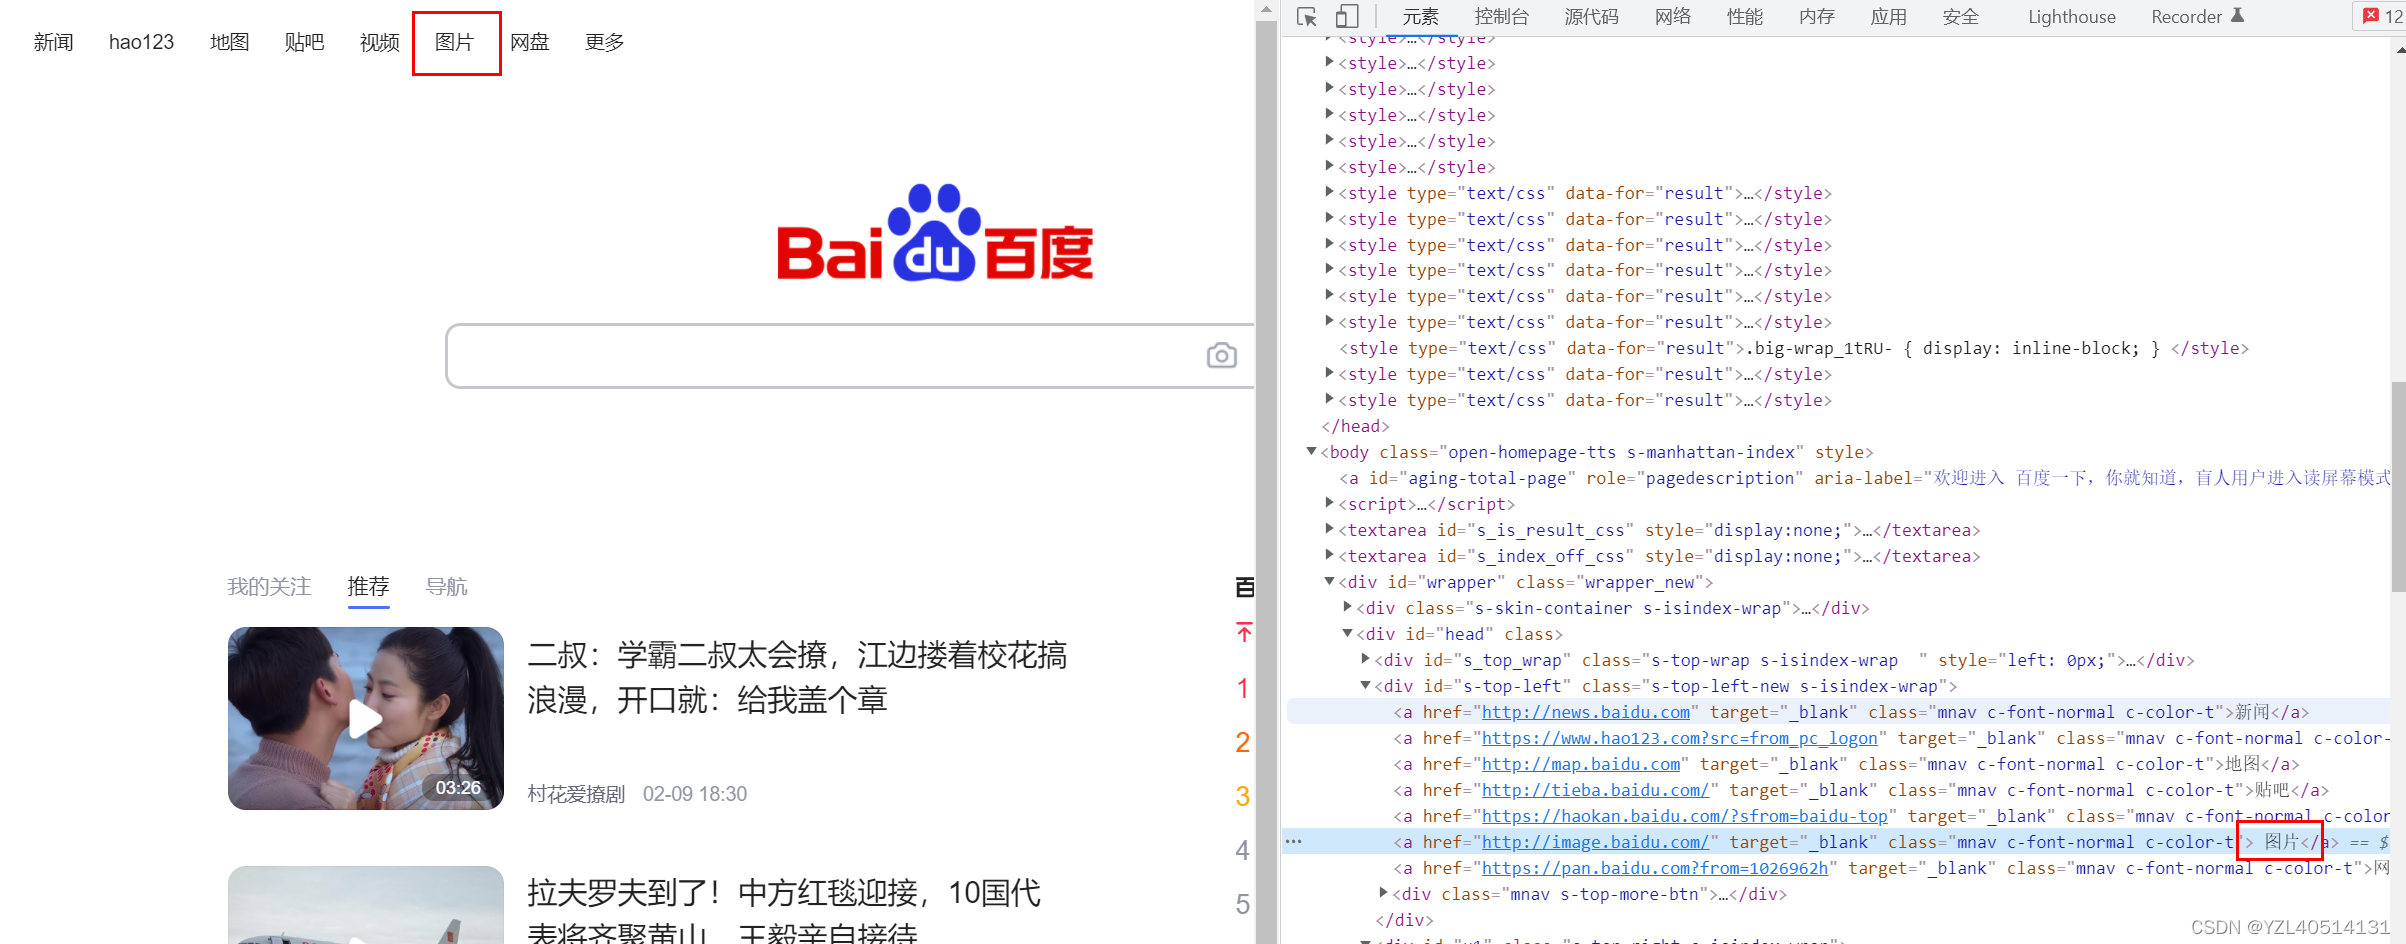Open the 网盘 navigation link
The image size is (2406, 944).
529,42
